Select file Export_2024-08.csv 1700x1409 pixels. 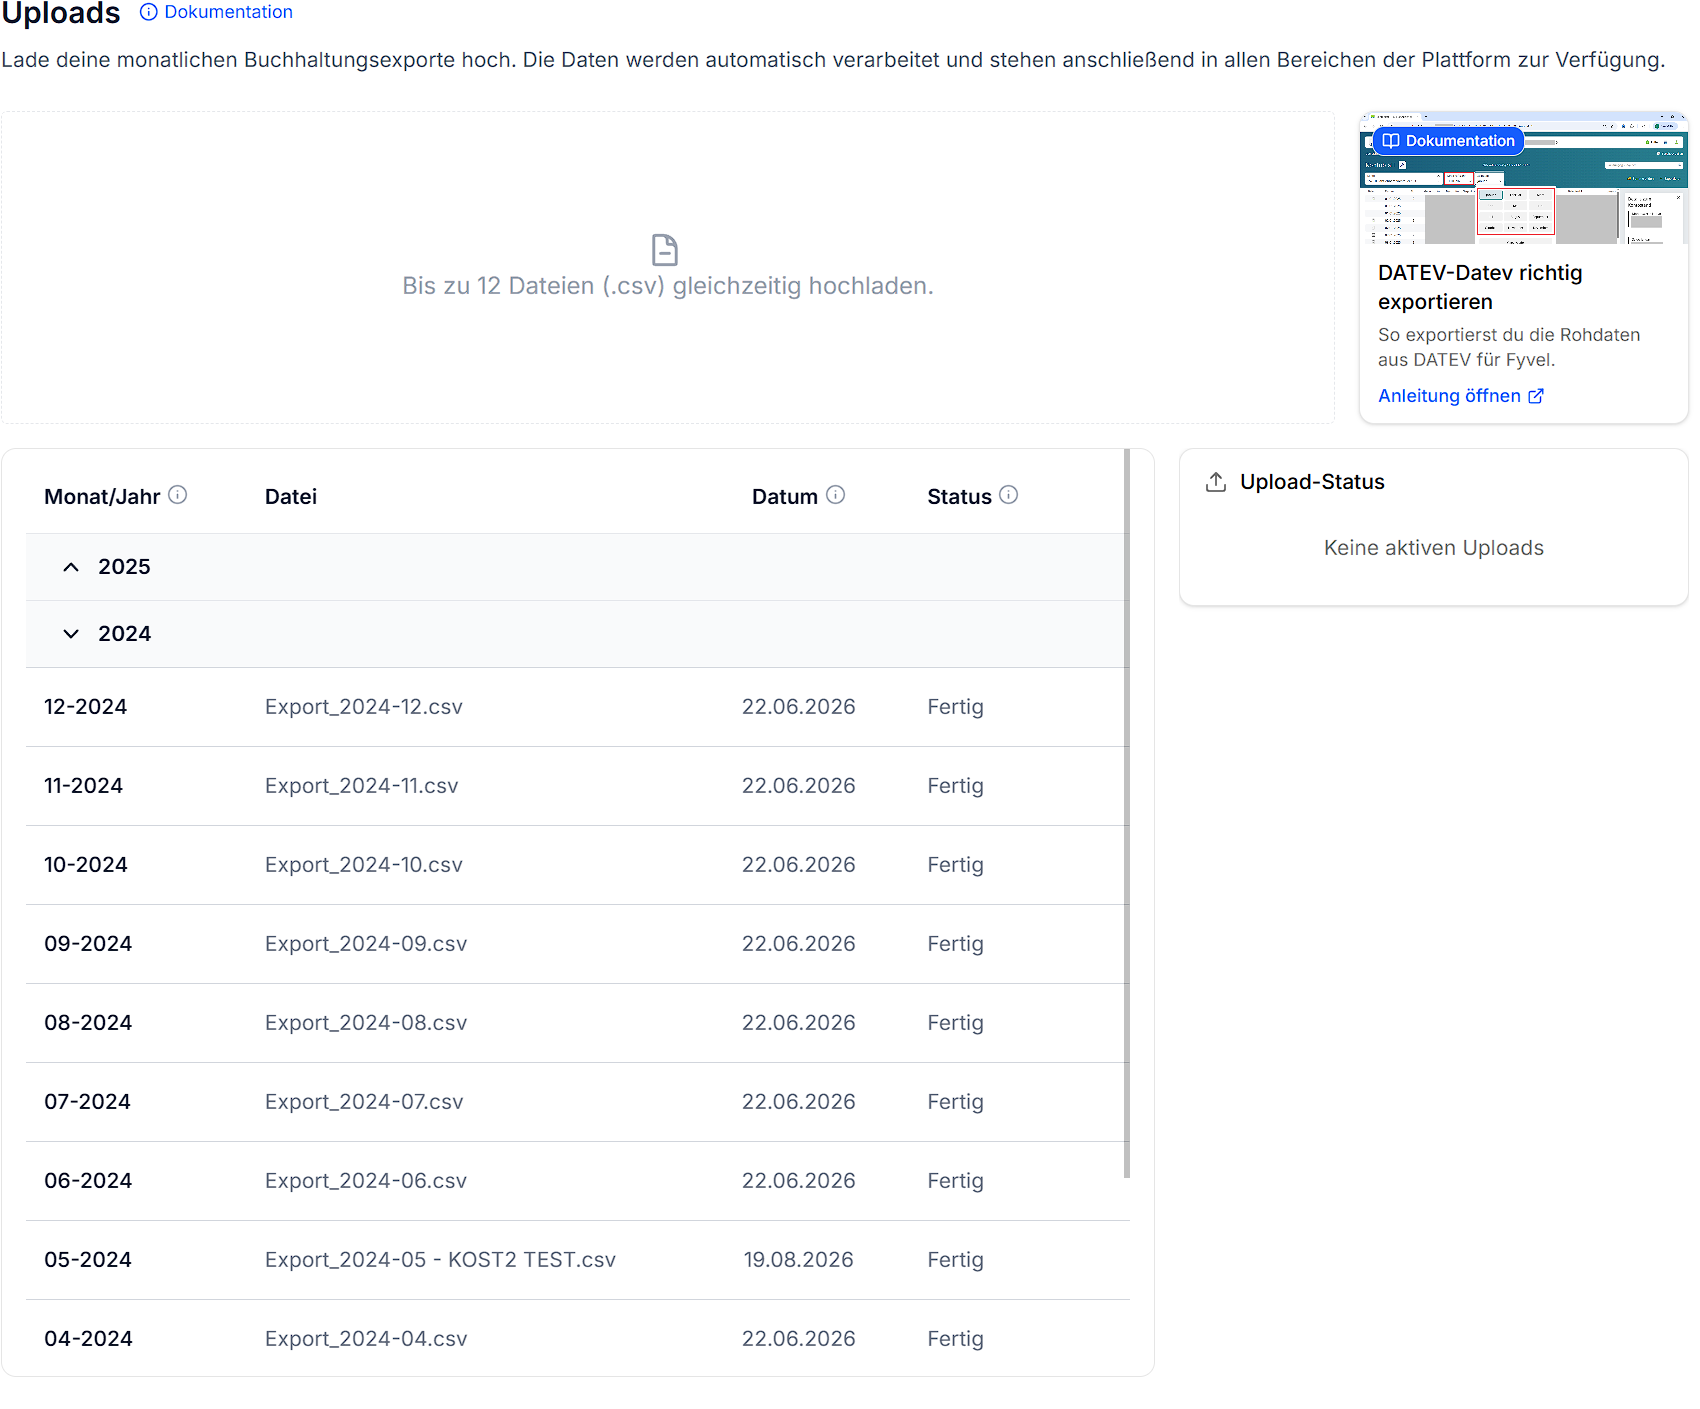point(366,1023)
